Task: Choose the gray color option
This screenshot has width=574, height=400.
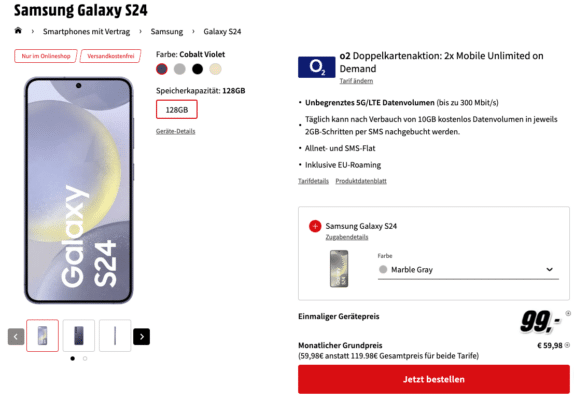Action: (179, 69)
